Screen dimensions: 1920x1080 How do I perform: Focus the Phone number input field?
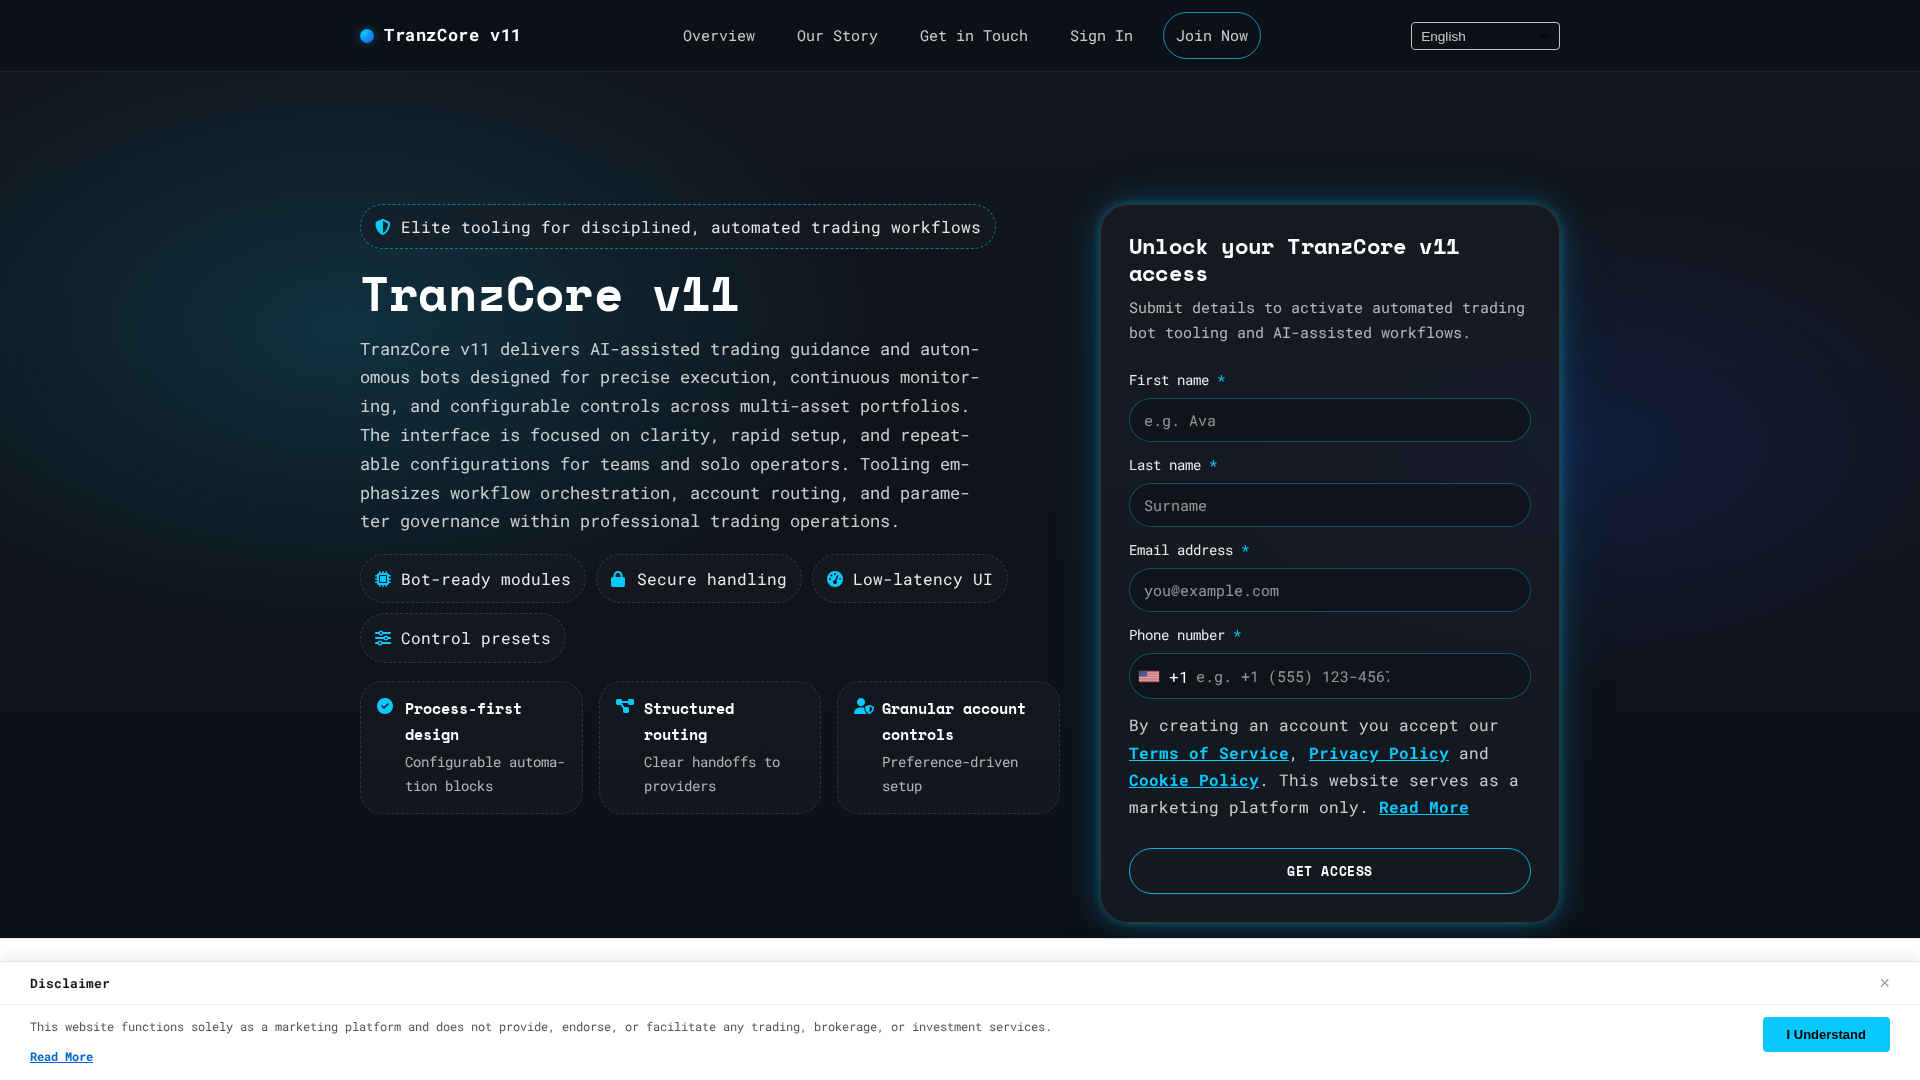1330,677
